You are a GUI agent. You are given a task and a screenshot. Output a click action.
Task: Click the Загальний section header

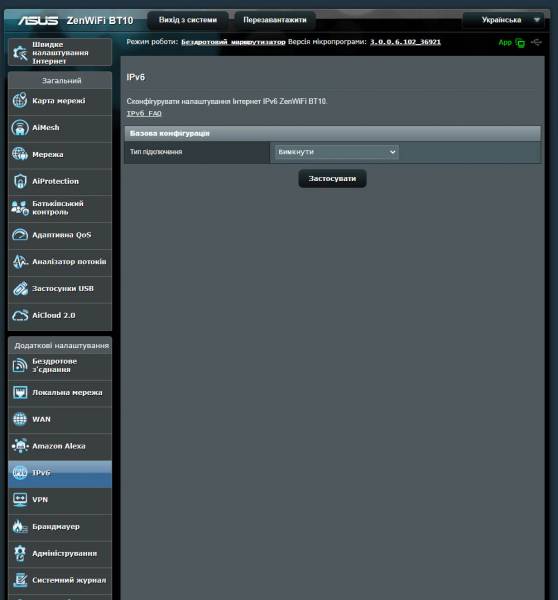(61, 81)
